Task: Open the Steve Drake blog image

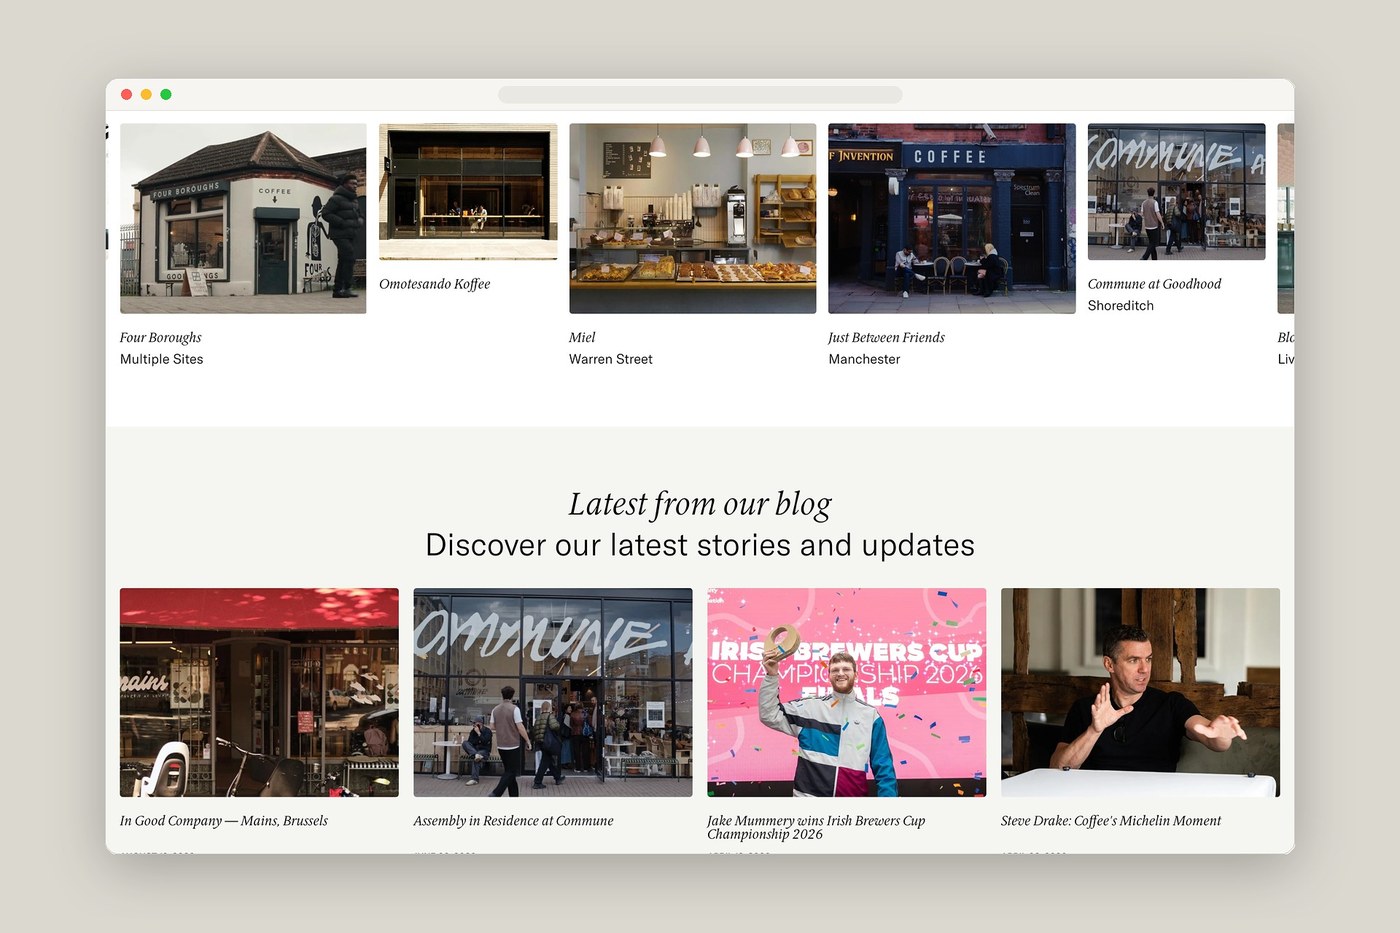Action: 1140,692
